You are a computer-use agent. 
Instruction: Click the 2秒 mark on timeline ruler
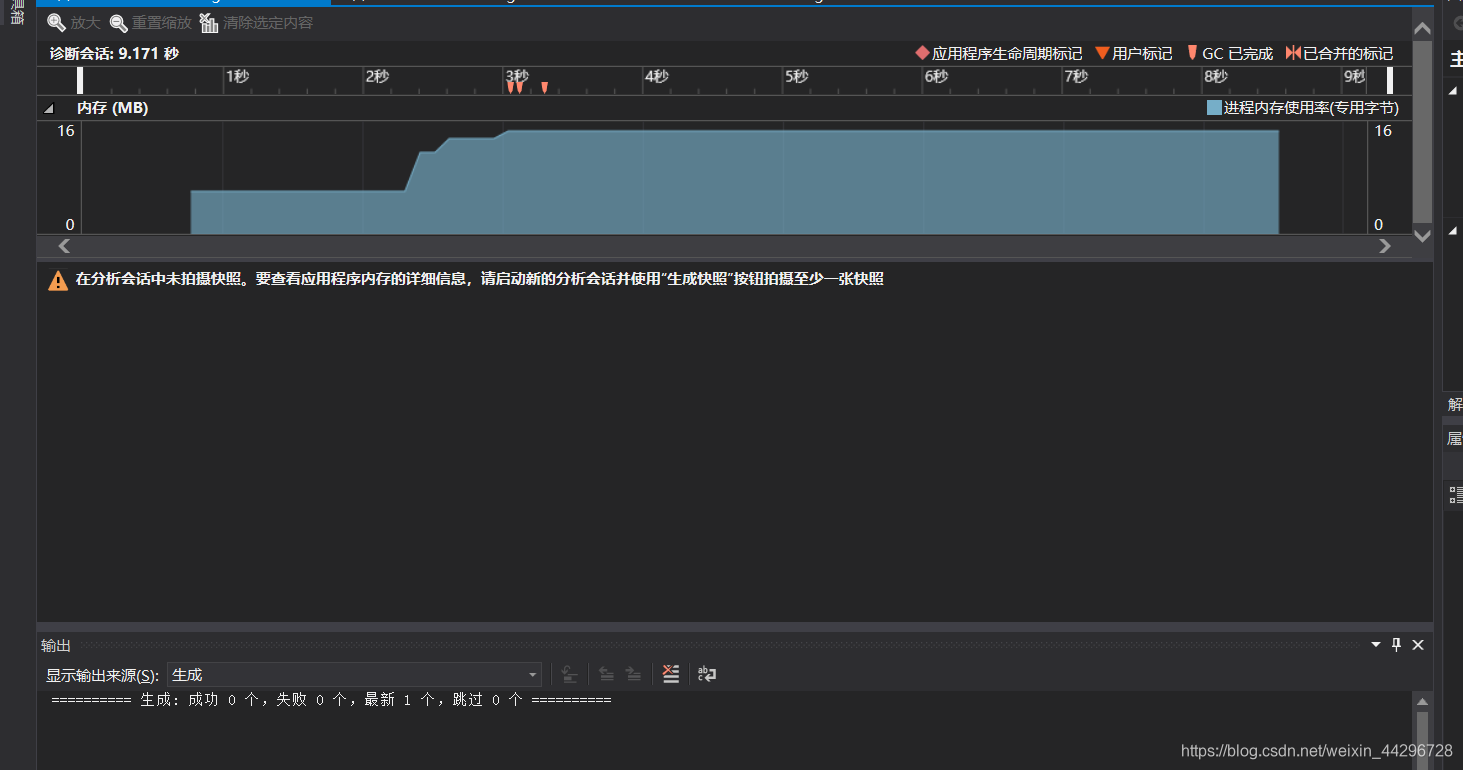coord(377,77)
